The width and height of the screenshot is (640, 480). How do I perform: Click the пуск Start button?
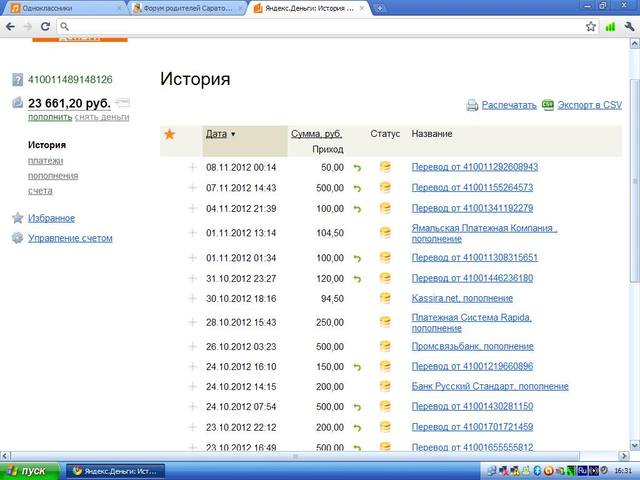click(29, 471)
